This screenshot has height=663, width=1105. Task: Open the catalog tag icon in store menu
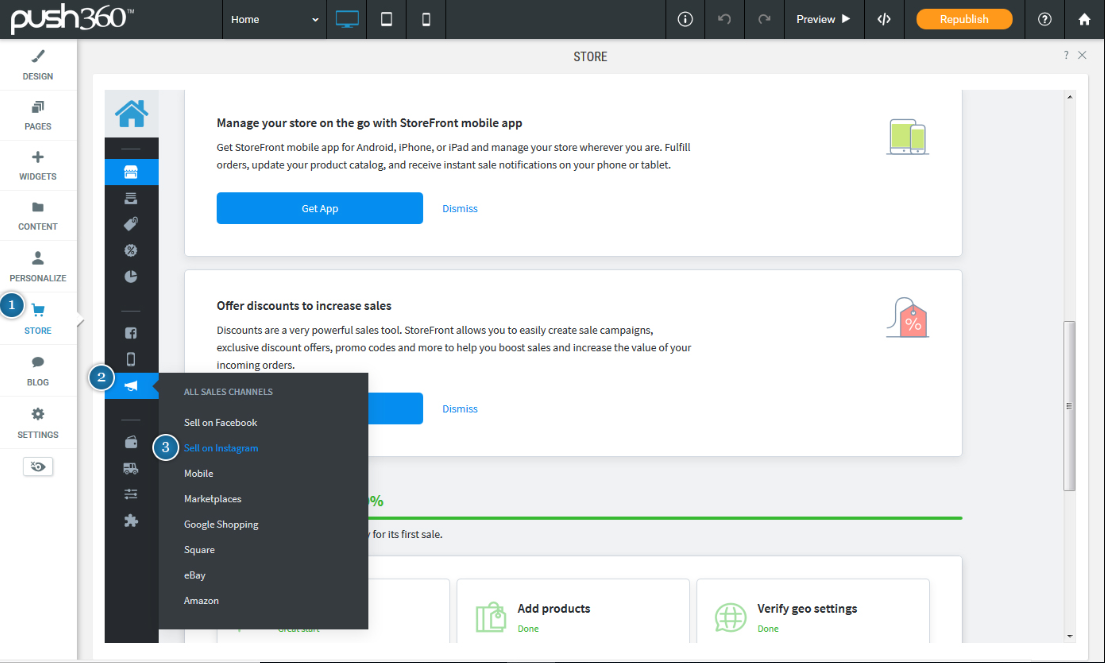click(131, 224)
